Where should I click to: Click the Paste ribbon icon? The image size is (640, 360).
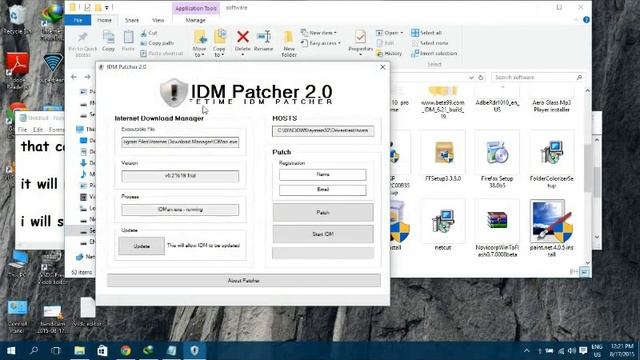pos(128,38)
